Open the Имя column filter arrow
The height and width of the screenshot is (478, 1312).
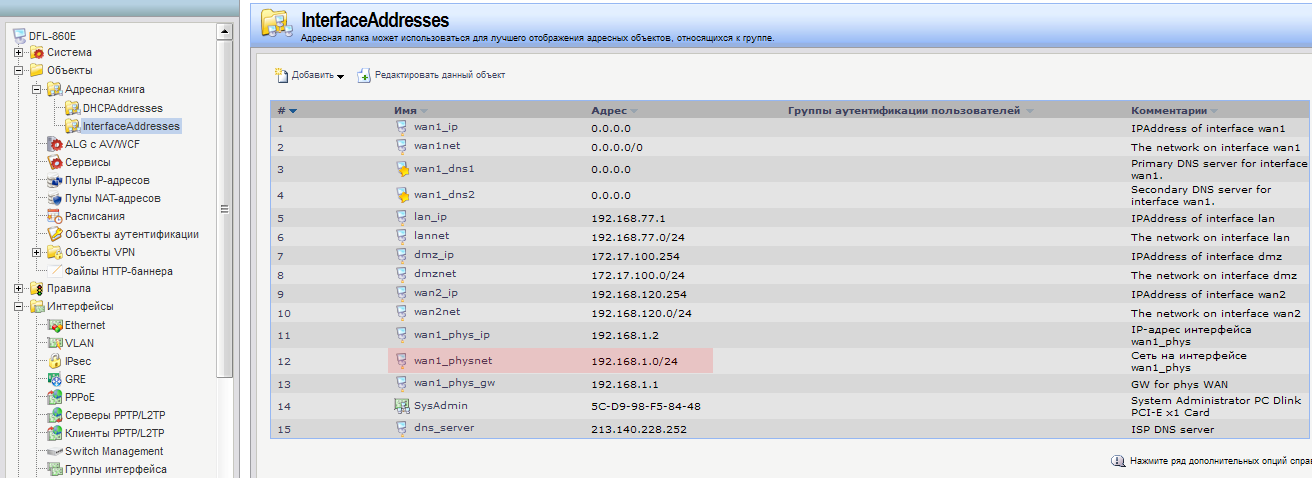[423, 111]
